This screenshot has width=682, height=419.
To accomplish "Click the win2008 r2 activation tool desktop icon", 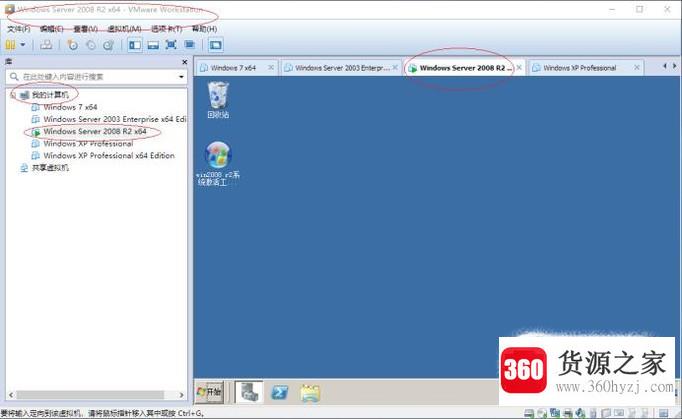I will (x=218, y=164).
